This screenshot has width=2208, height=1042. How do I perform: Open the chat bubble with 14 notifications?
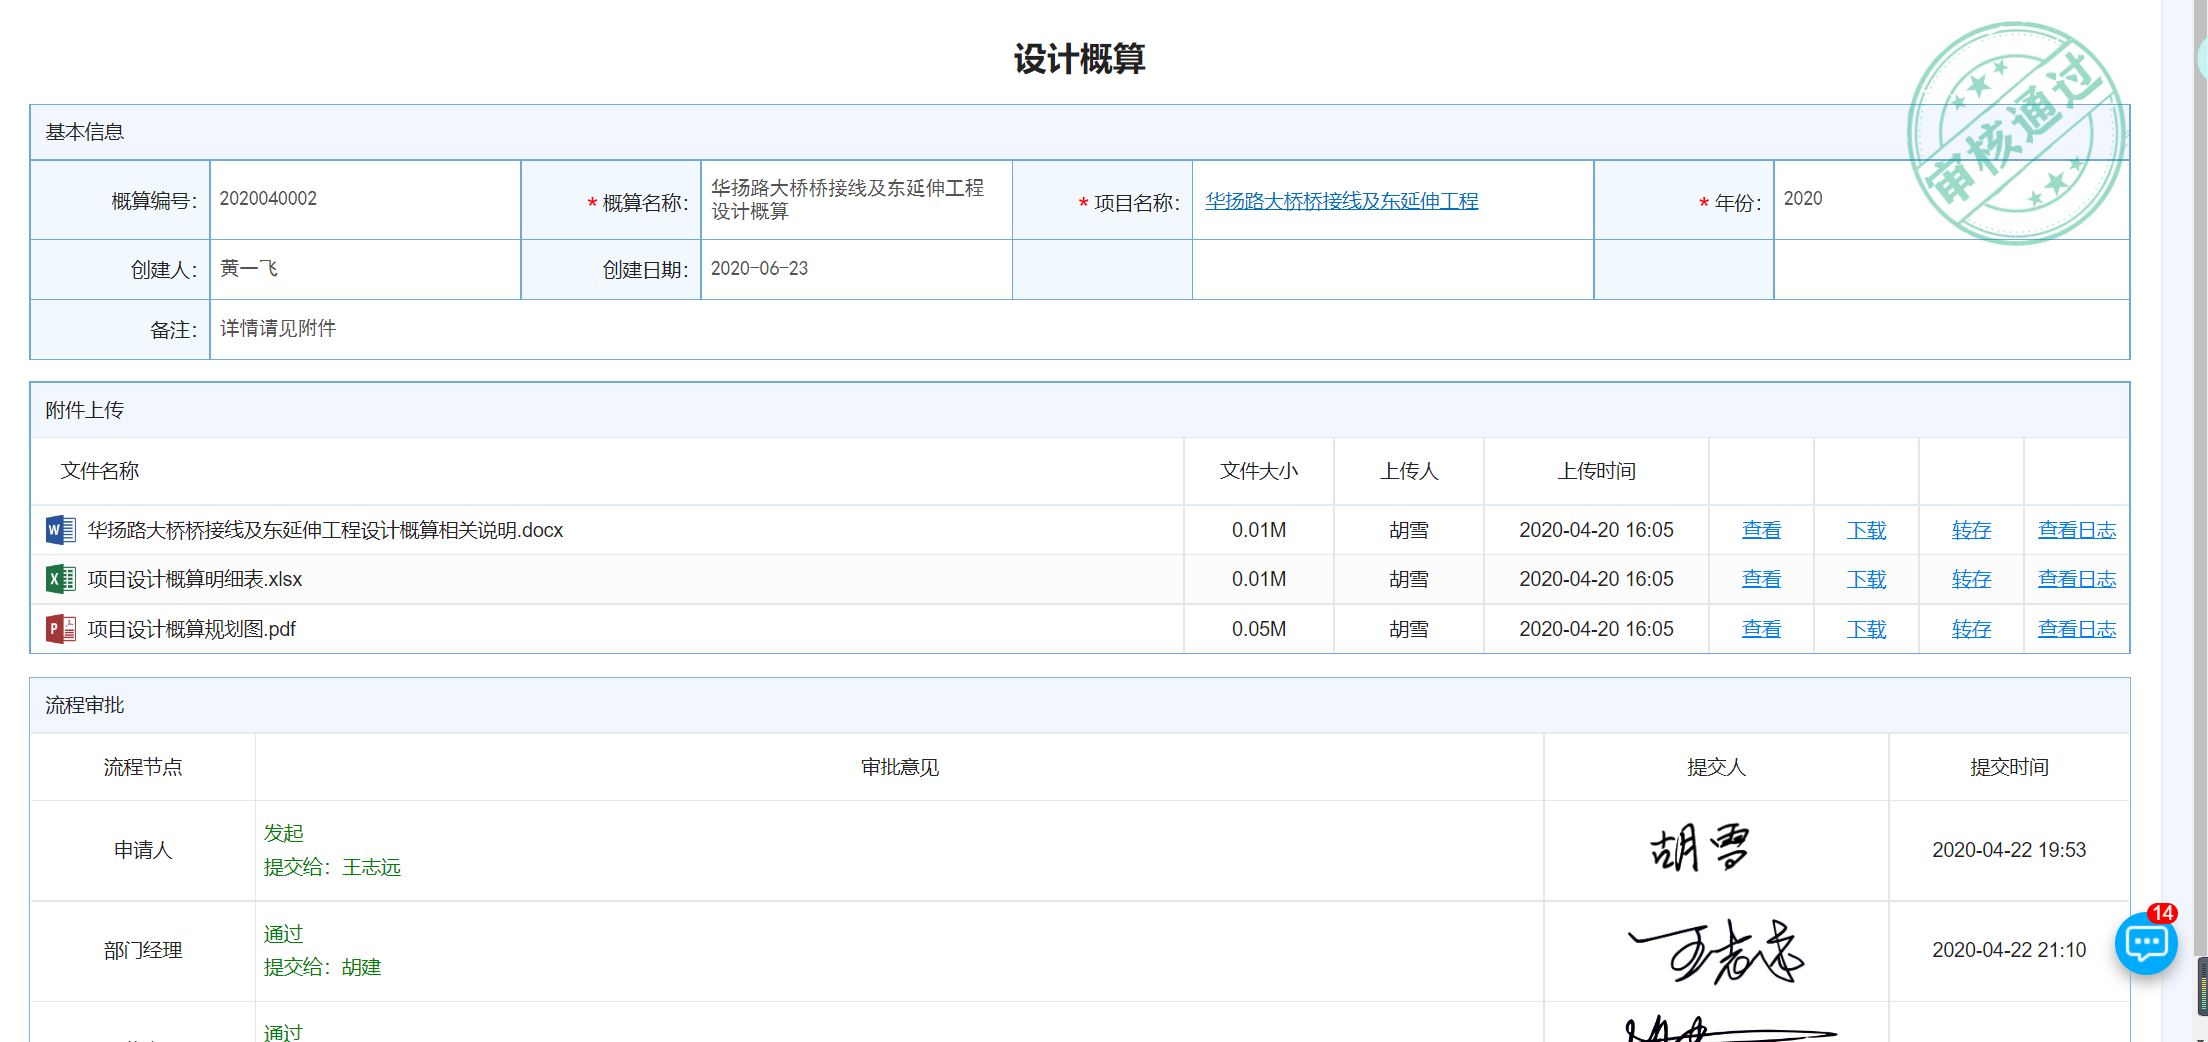2145,943
